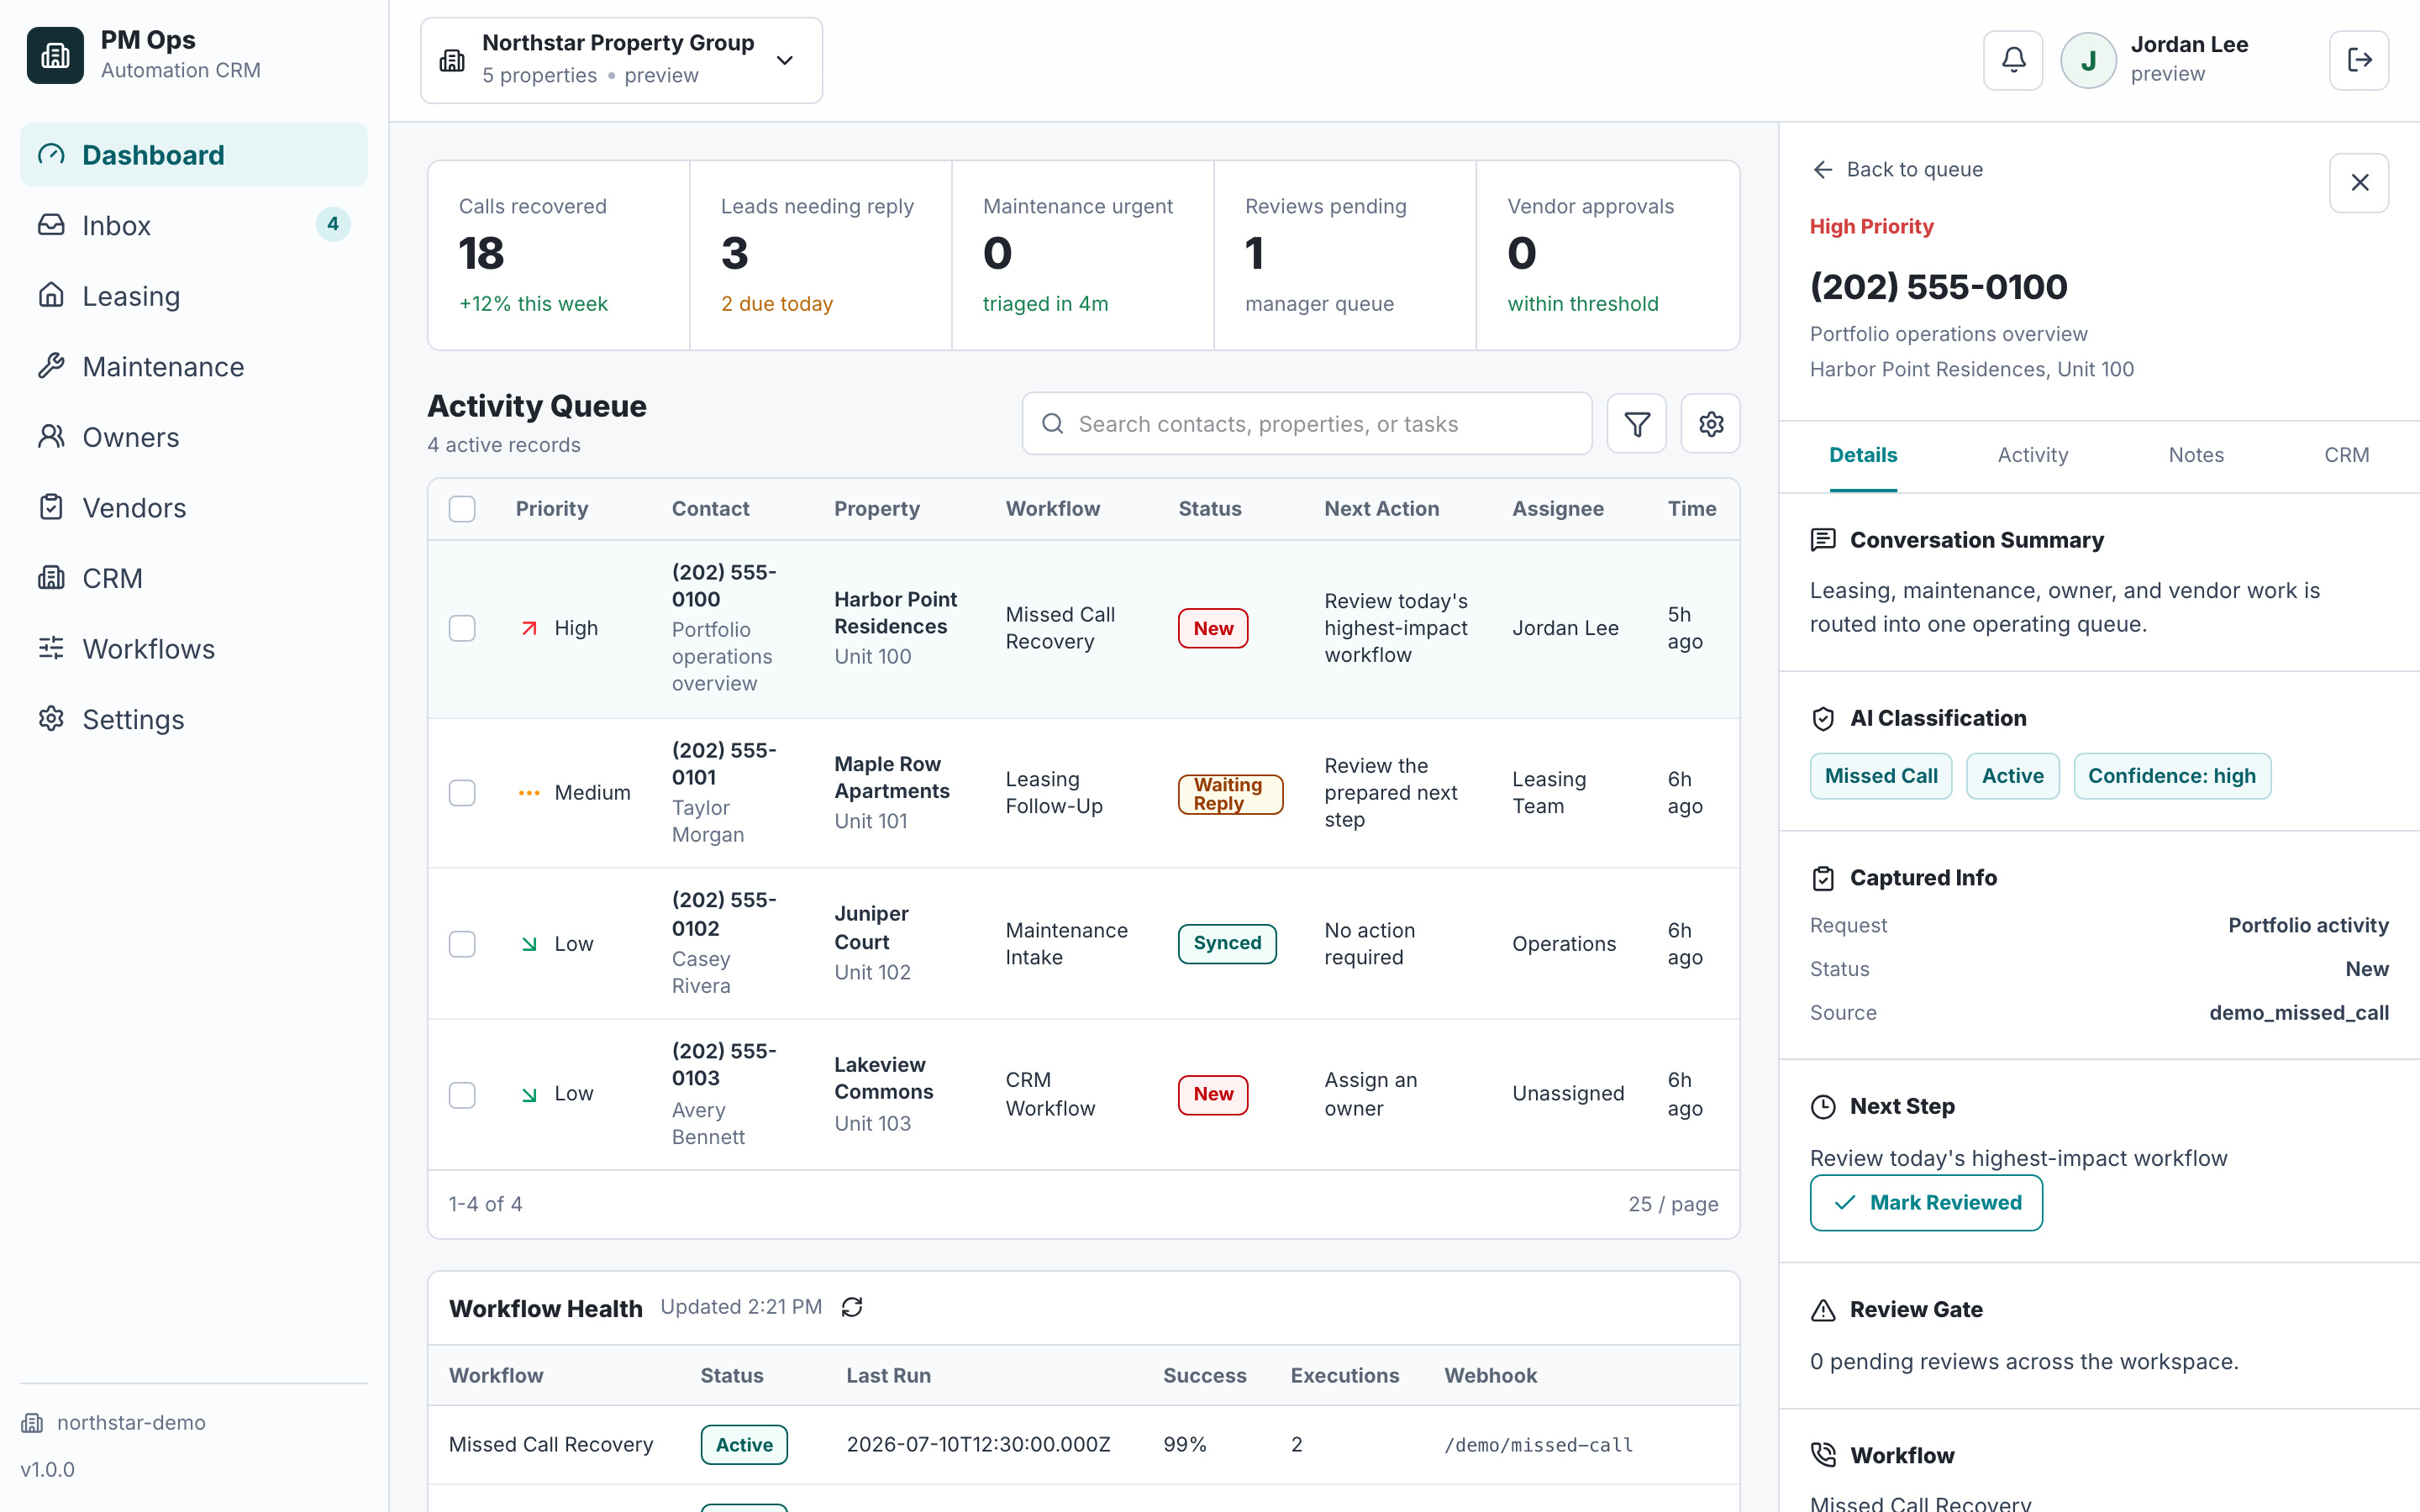Click the northstar-demo workspace icon
The height and width of the screenshot is (1512, 2420).
[32, 1423]
